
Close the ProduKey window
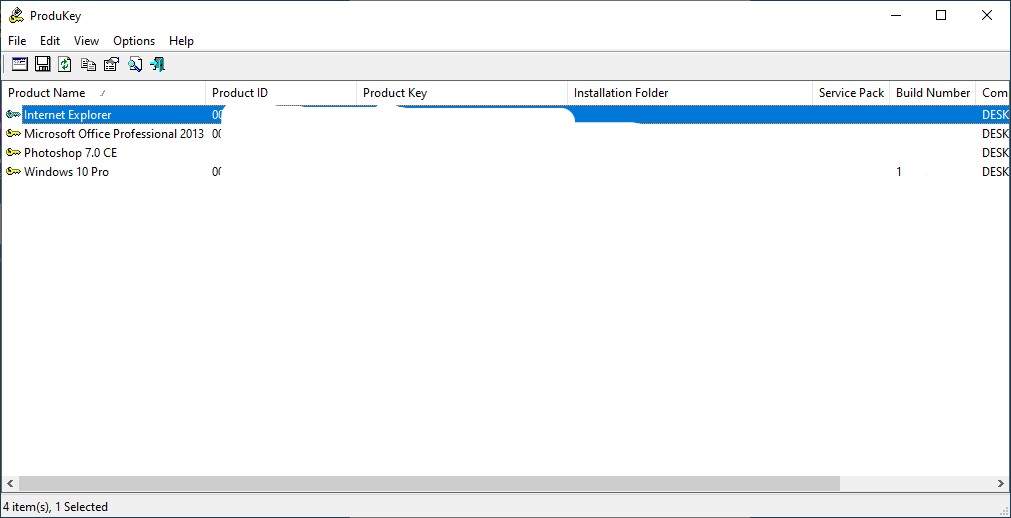pos(986,15)
